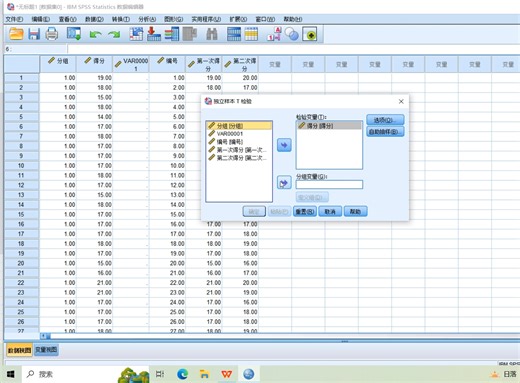The width and height of the screenshot is (520, 383).
Task: Open the 实用程序(U) menu
Action: (x=206, y=19)
